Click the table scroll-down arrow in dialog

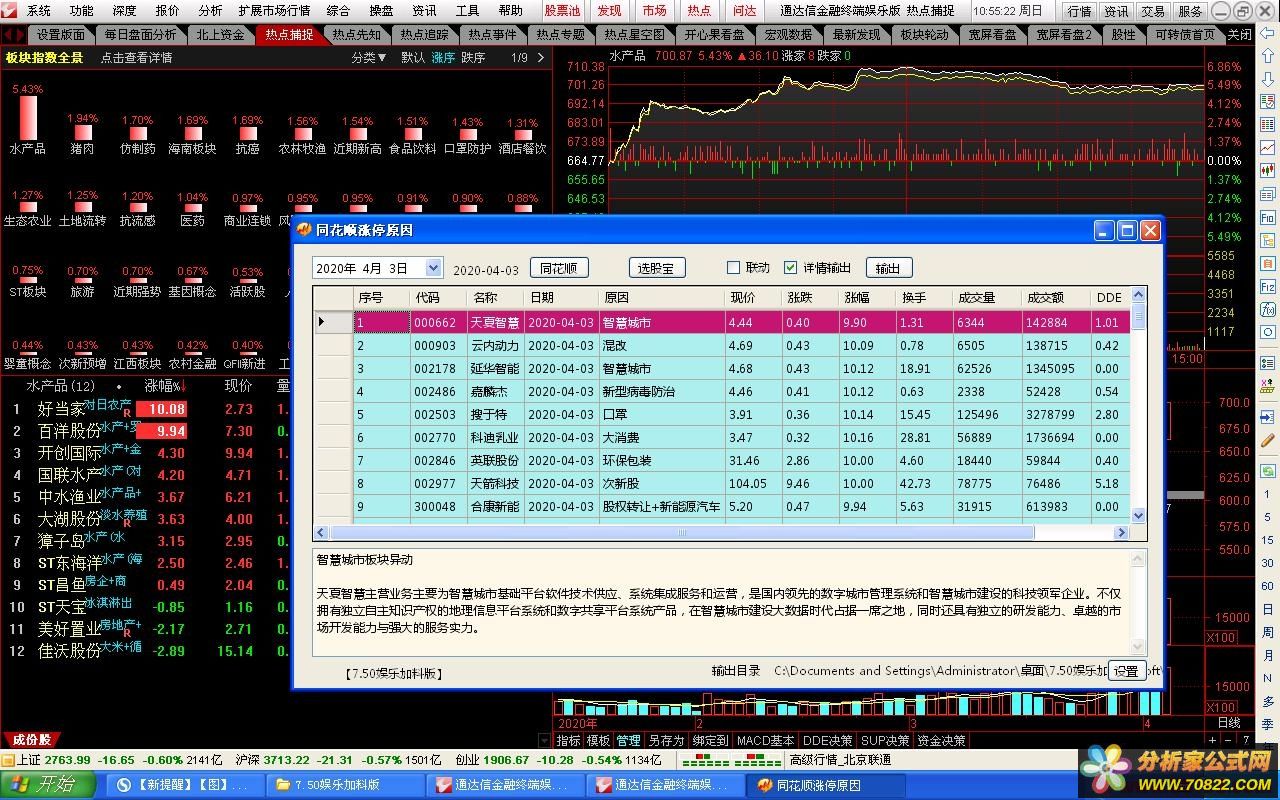click(1138, 516)
